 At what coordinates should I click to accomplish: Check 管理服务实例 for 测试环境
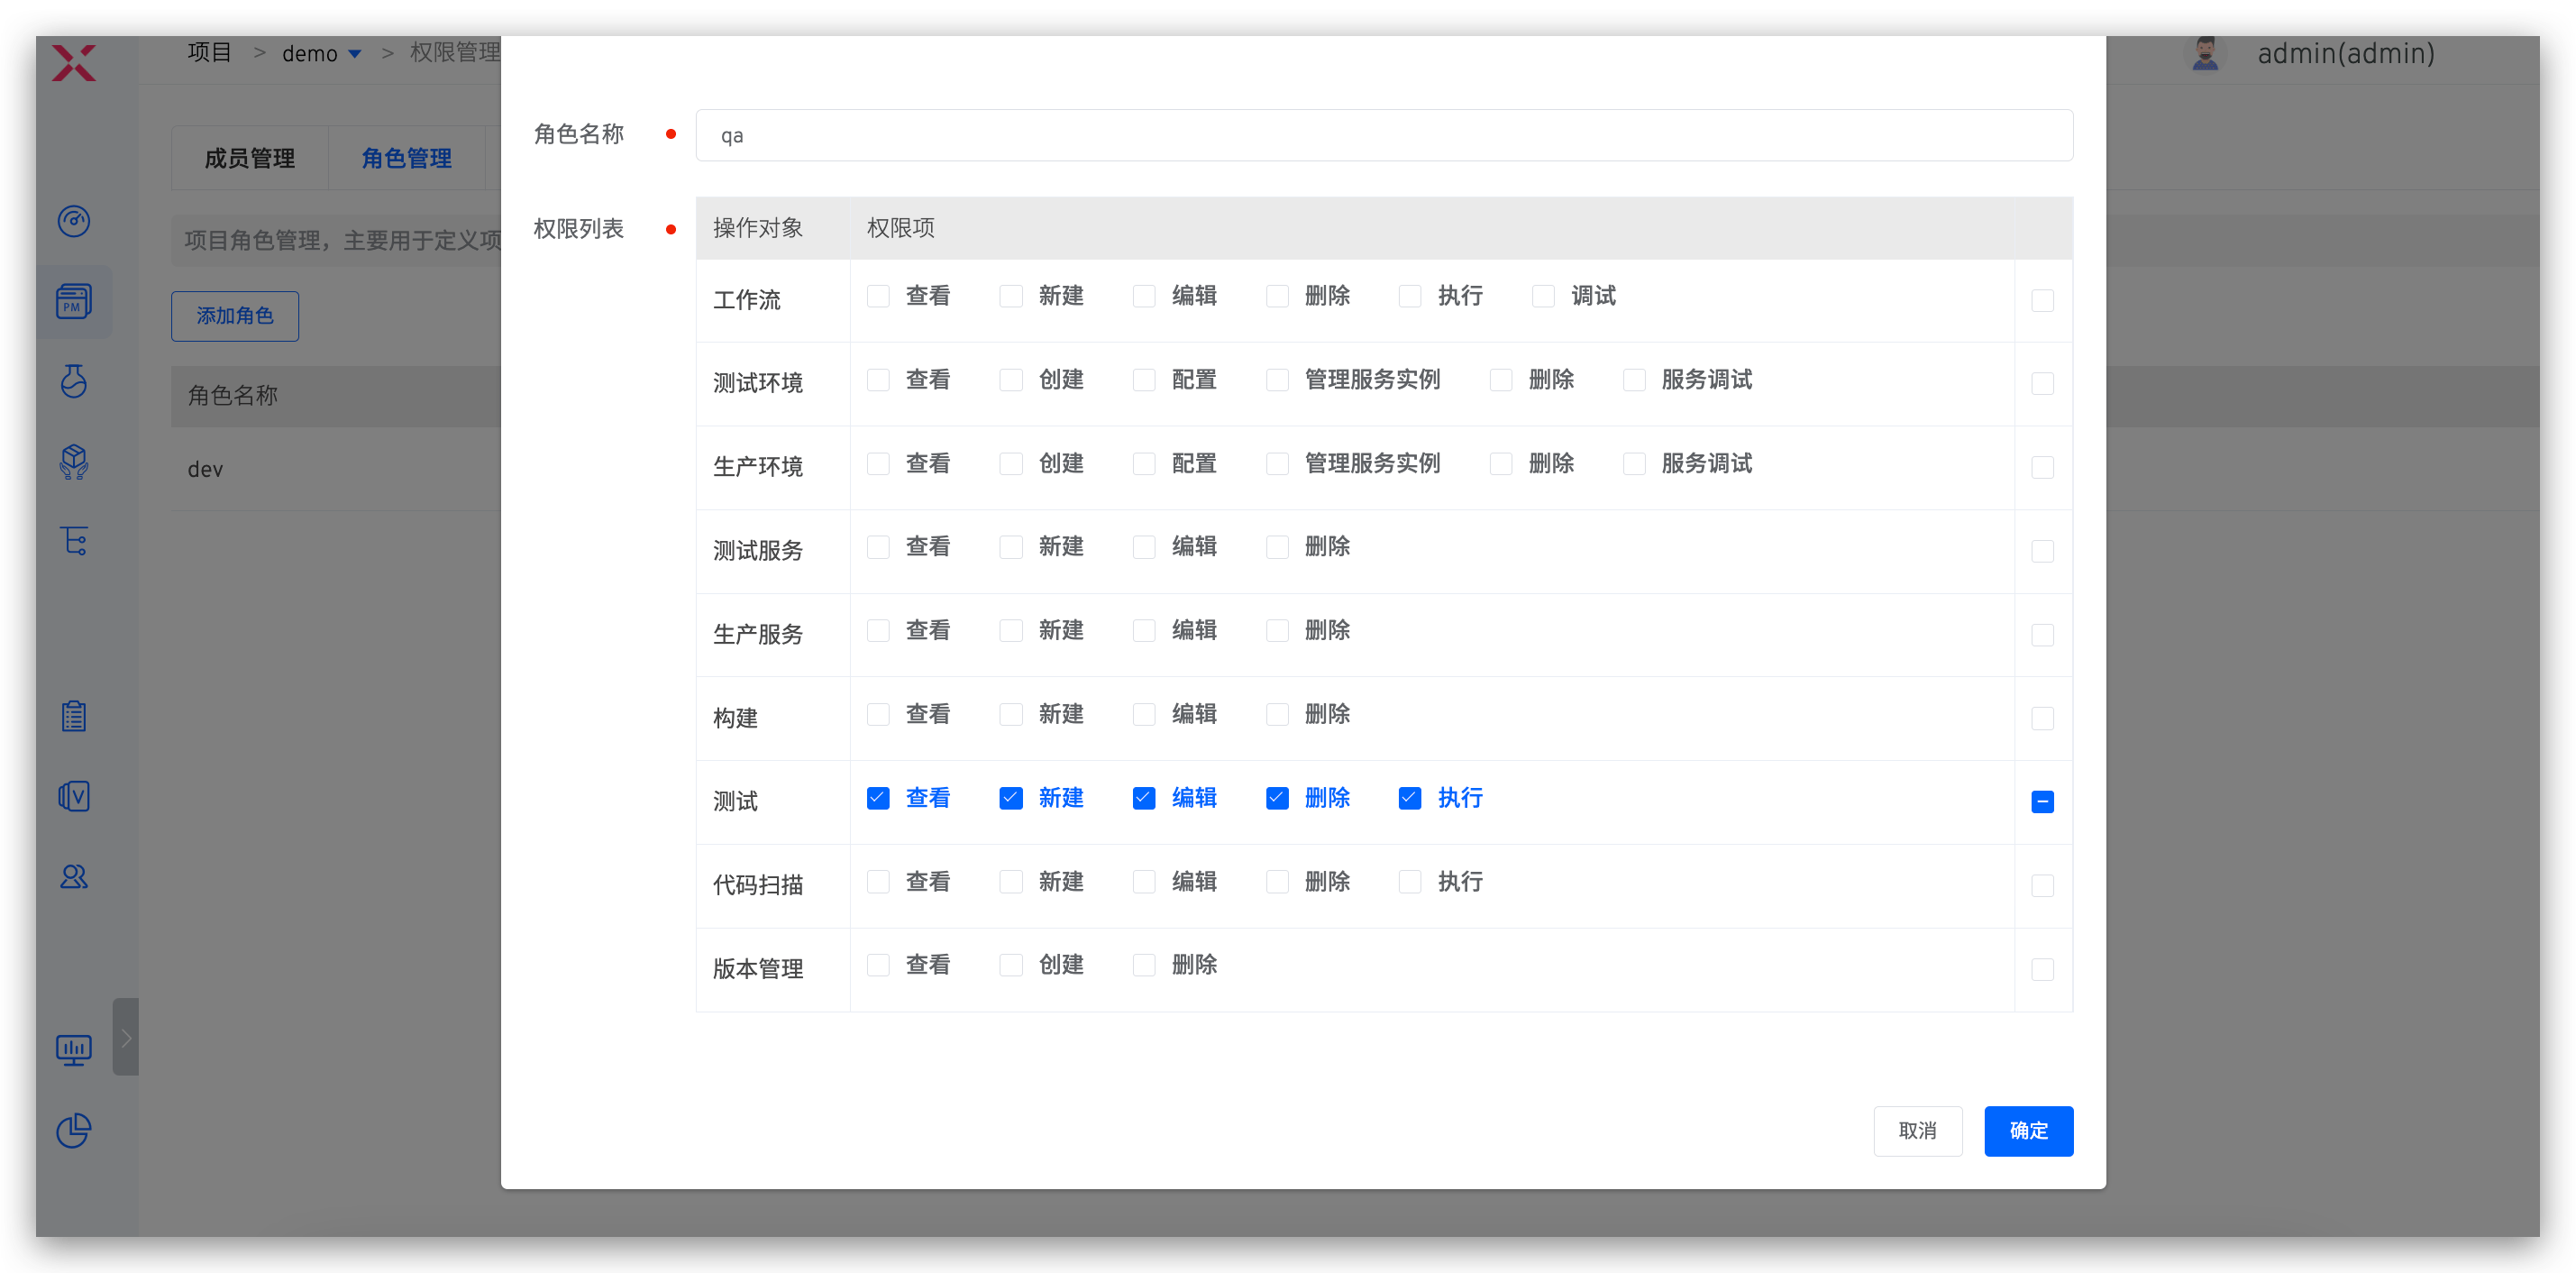click(1277, 380)
